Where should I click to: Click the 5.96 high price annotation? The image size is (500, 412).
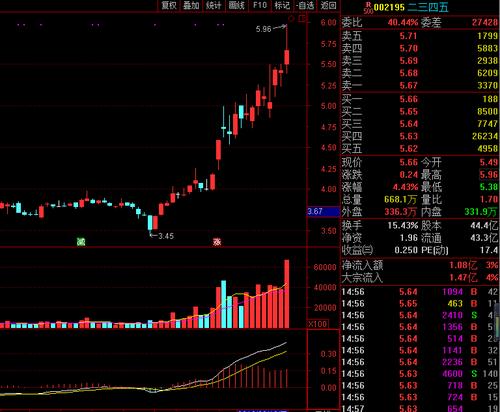tap(264, 29)
